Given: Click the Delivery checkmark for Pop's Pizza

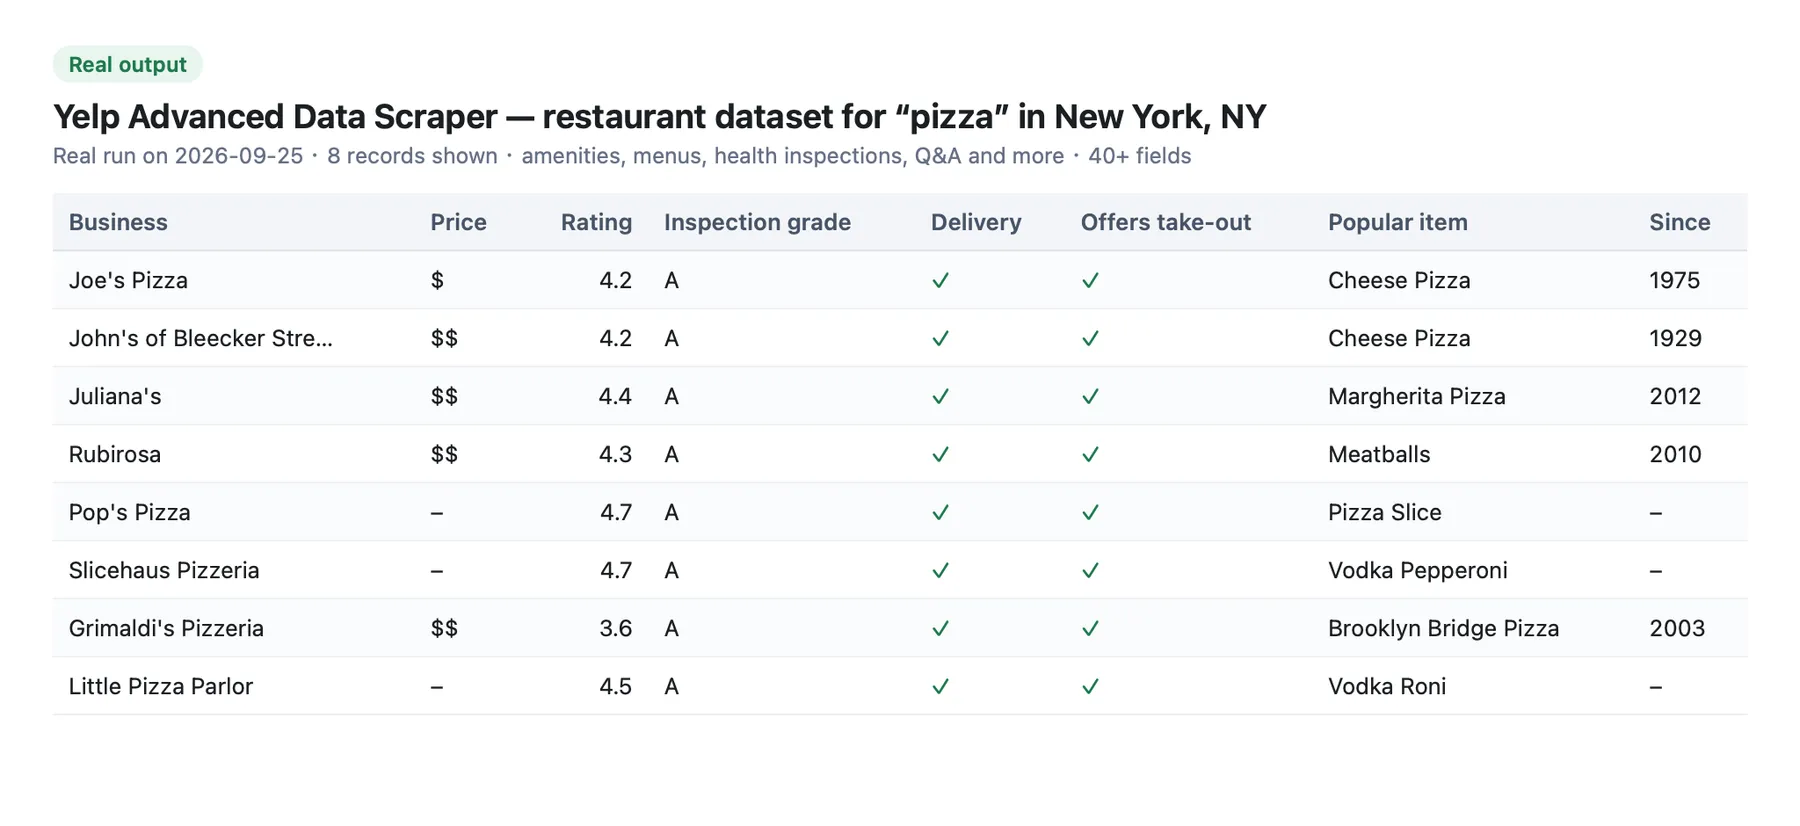Looking at the screenshot, I should coord(940,512).
